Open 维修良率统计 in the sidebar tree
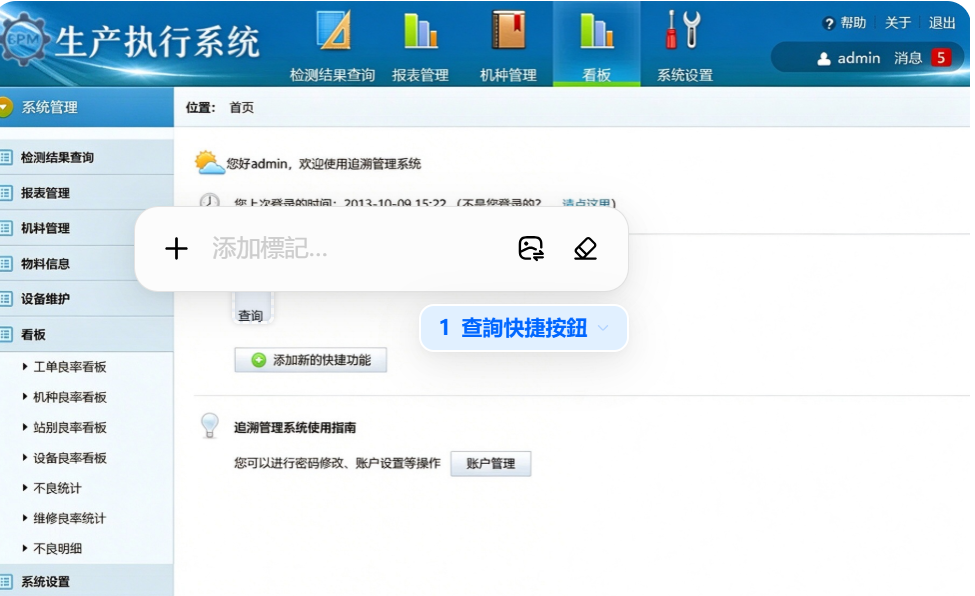Image resolution: width=975 pixels, height=596 pixels. point(70,518)
